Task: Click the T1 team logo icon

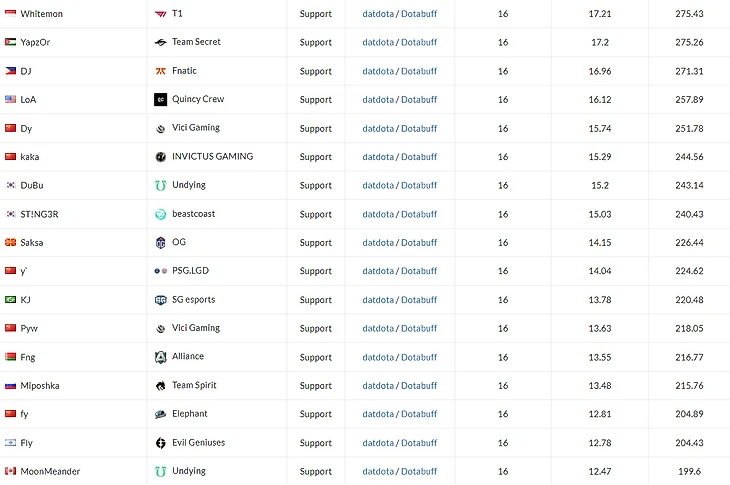Action: tap(161, 14)
